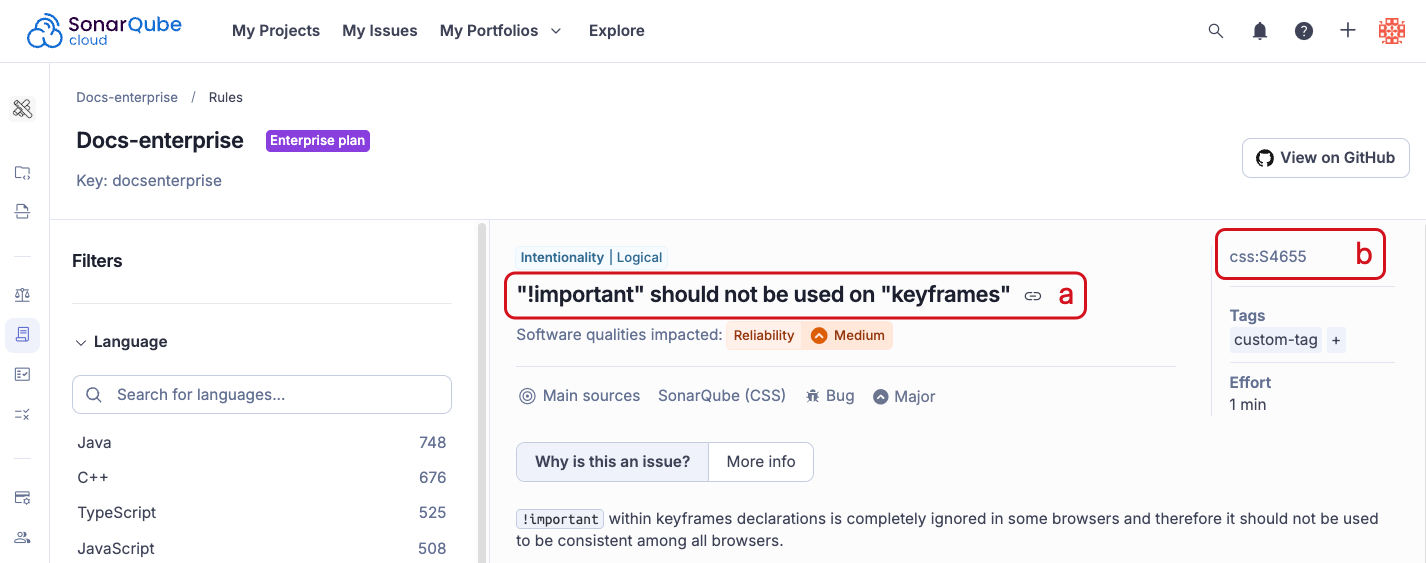Click the Key: docsenterprise text
Viewport: 1426px width, 563px height.
point(149,181)
